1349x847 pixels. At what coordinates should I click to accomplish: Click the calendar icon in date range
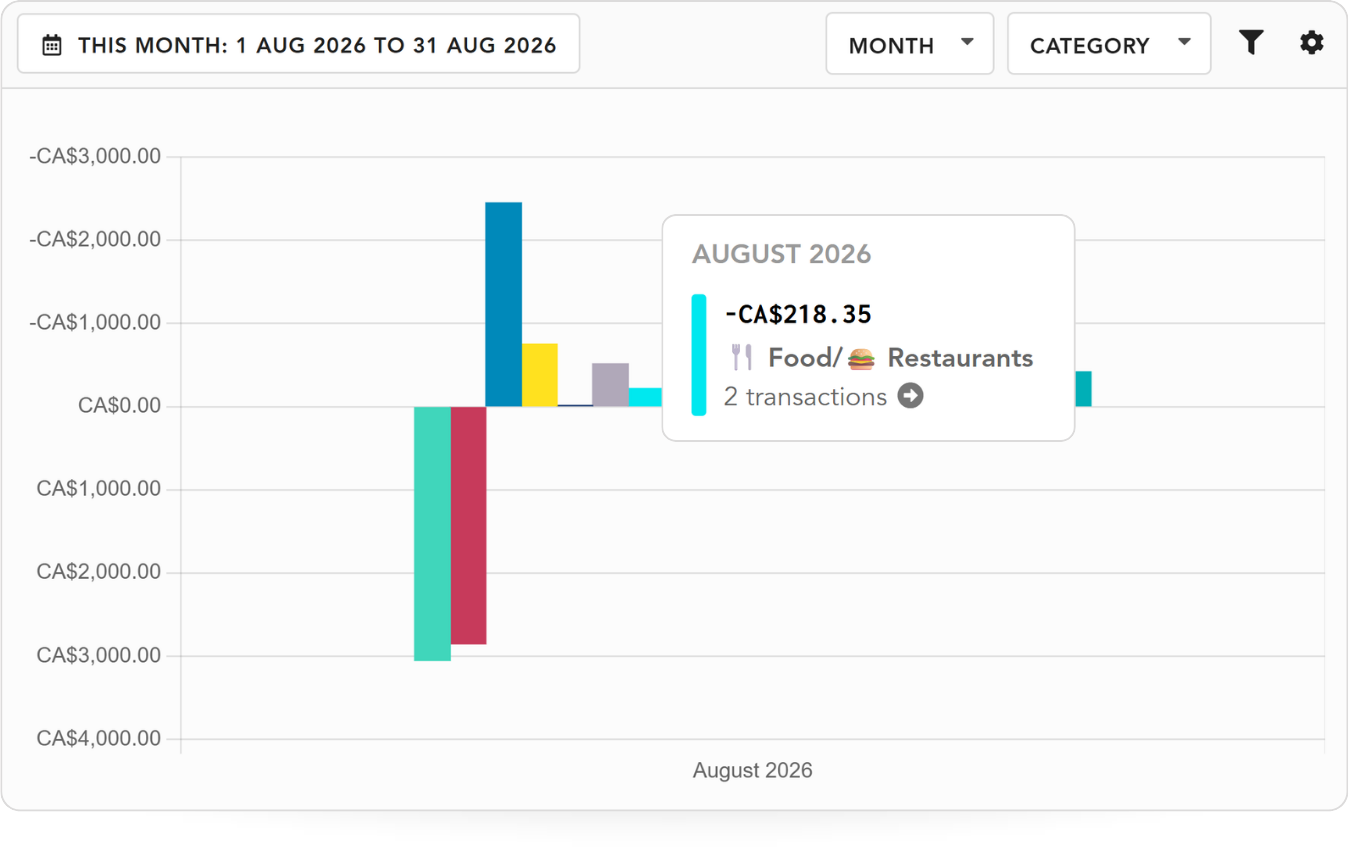click(x=52, y=45)
